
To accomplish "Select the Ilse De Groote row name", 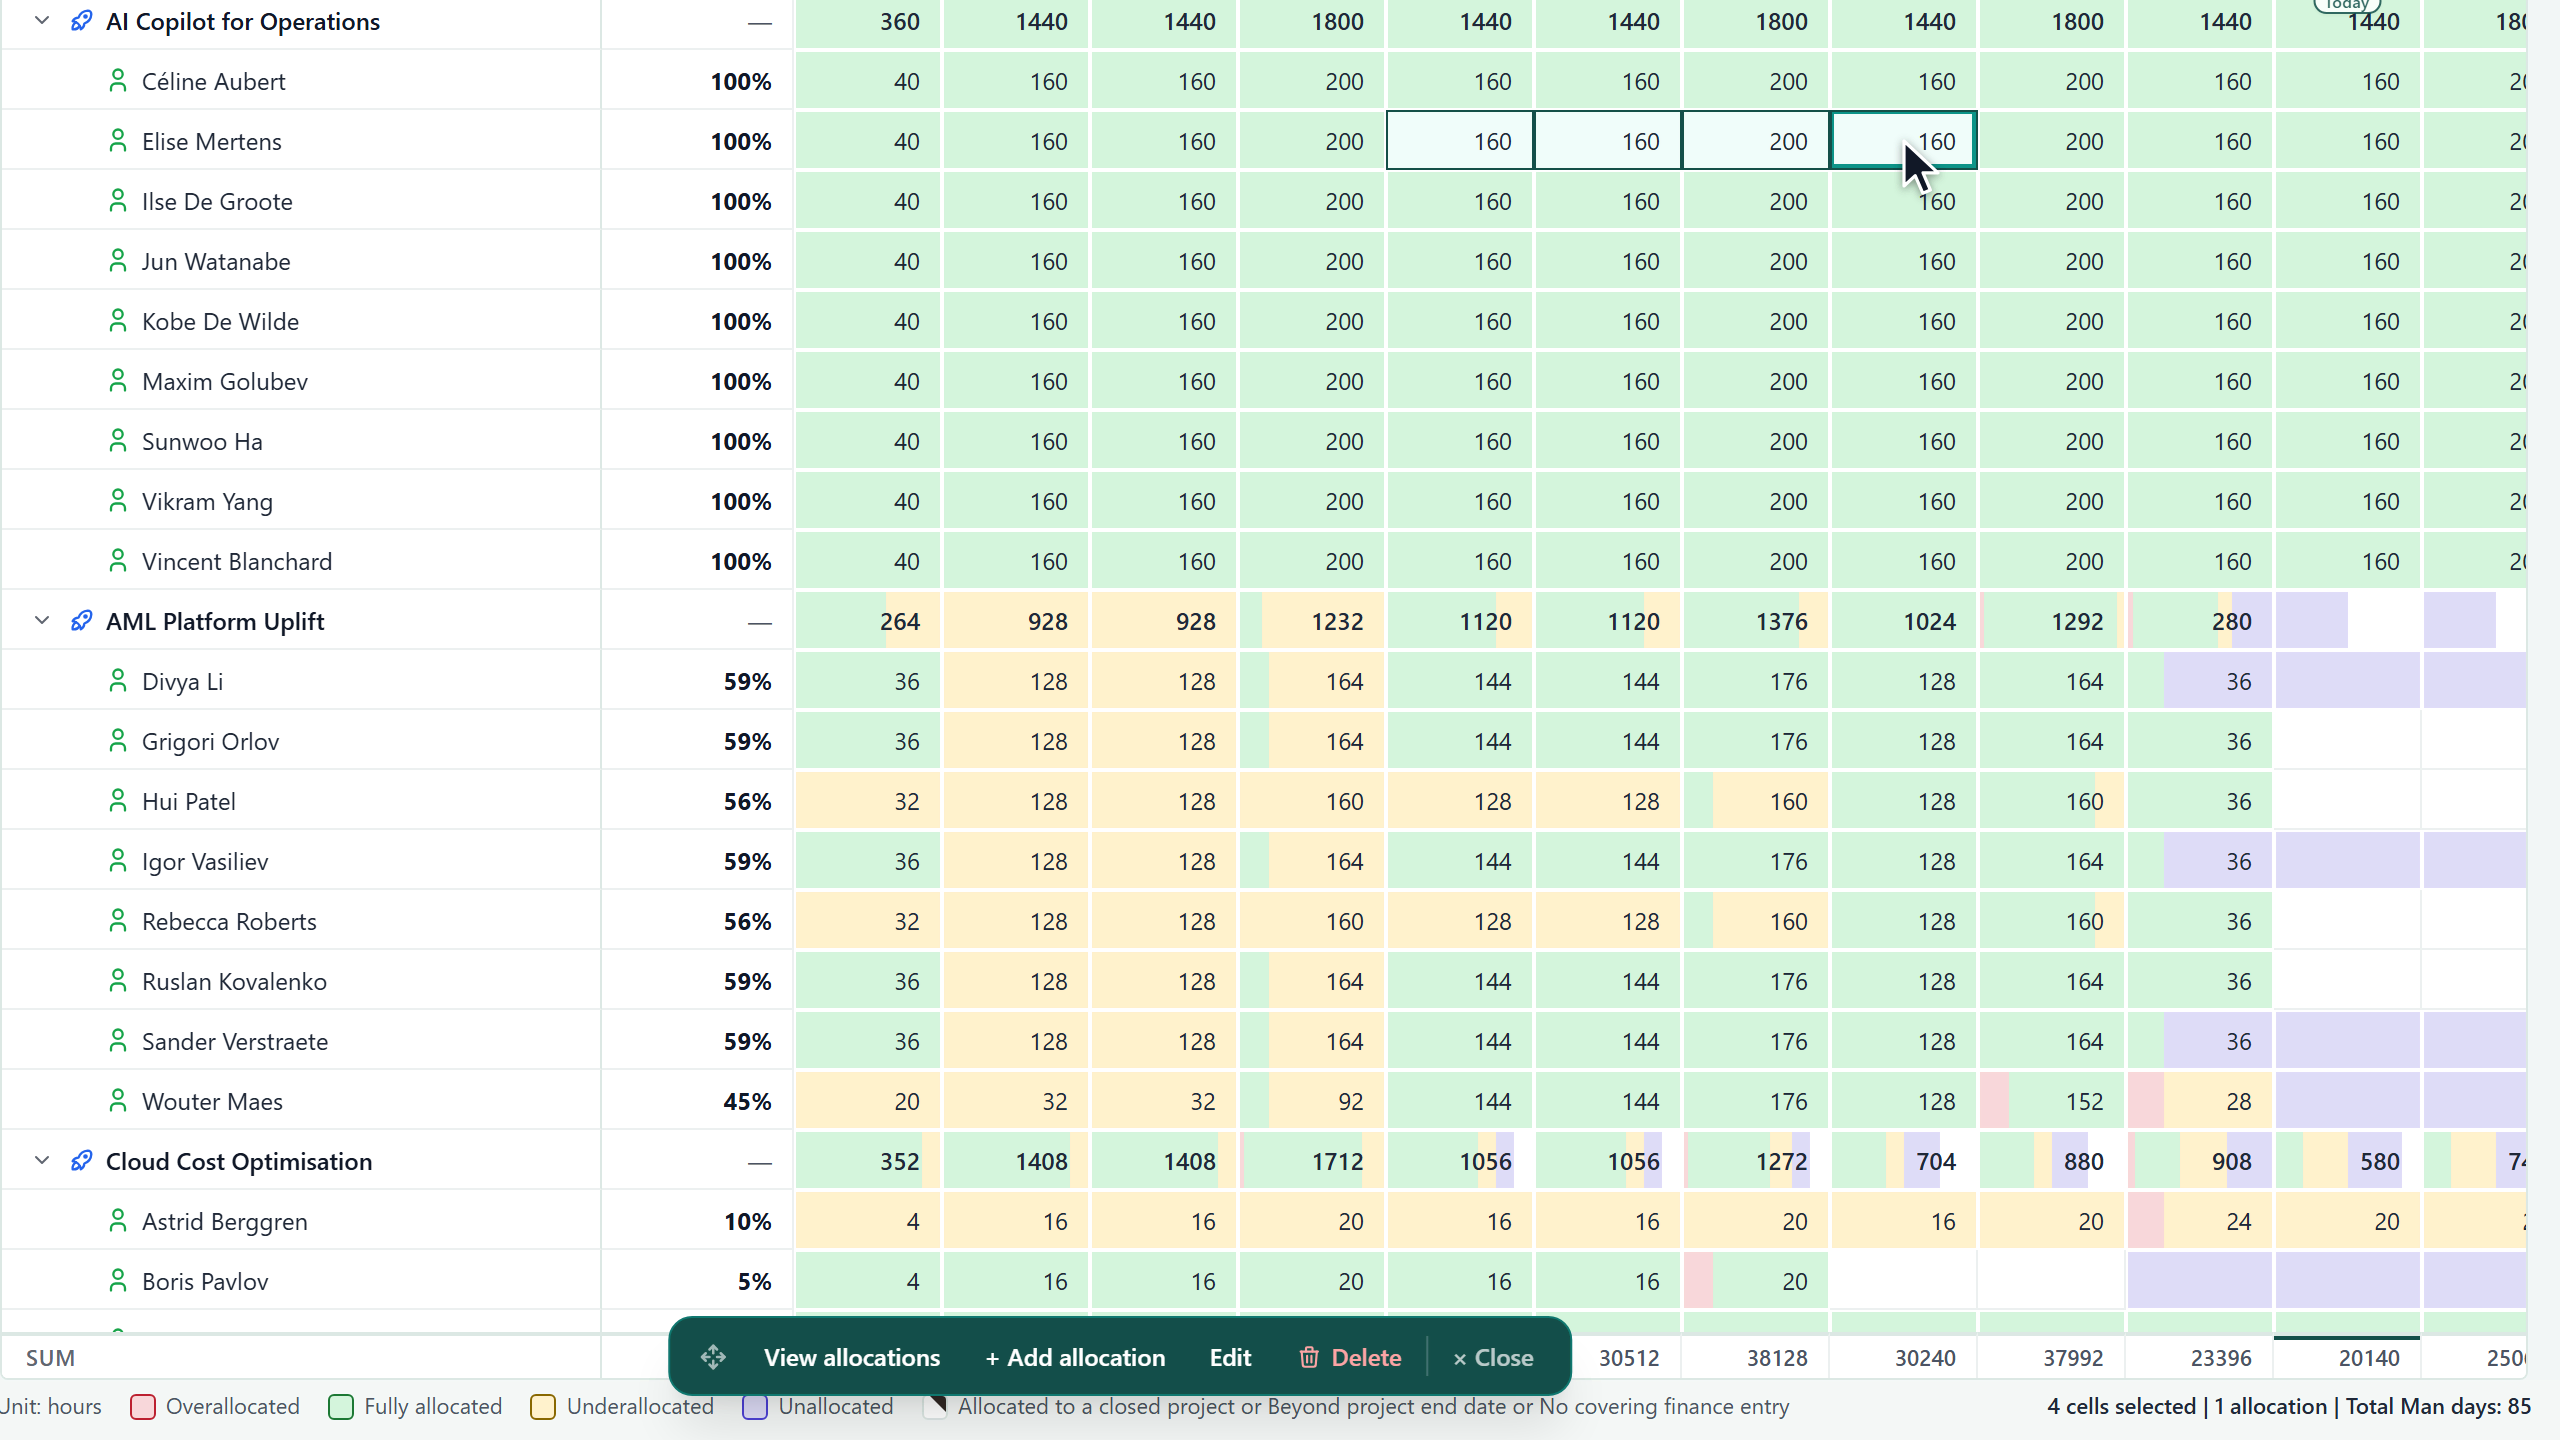I will click(x=217, y=201).
